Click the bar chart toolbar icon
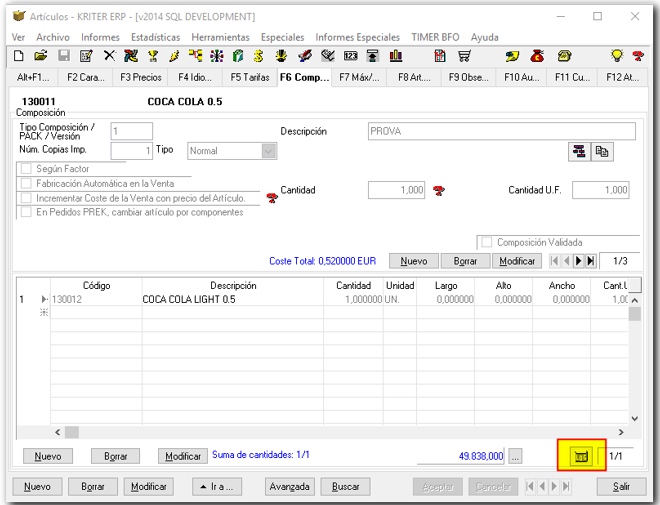Viewport: 660px width, 505px height. click(x=396, y=56)
